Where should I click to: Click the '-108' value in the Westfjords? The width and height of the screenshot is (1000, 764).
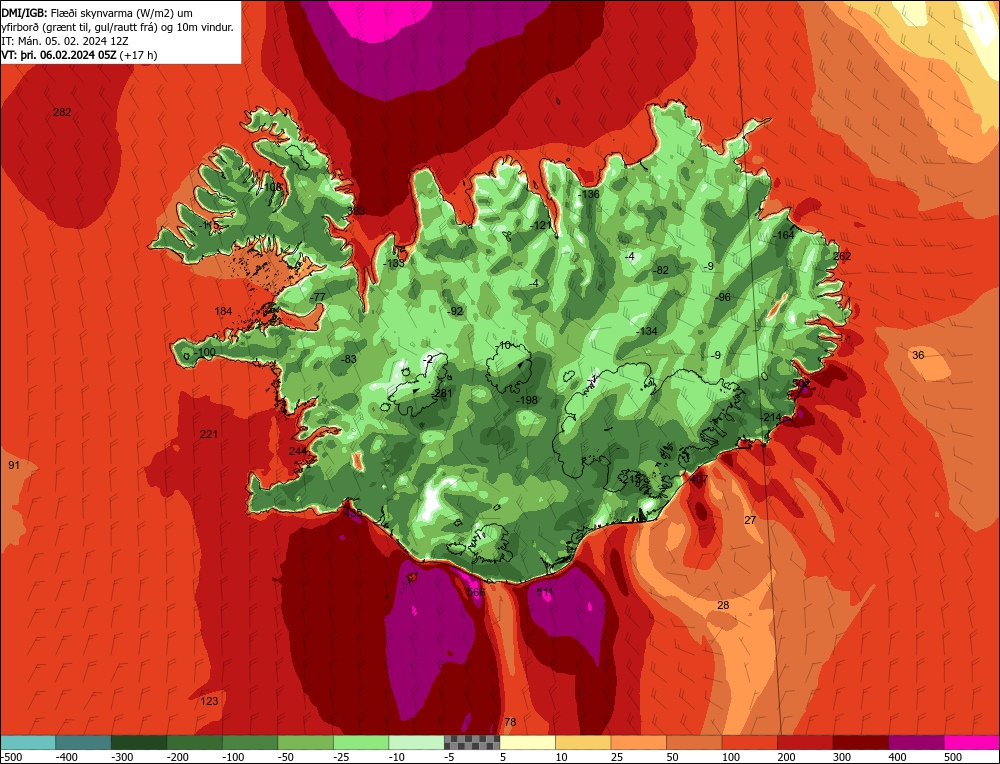pos(271,187)
